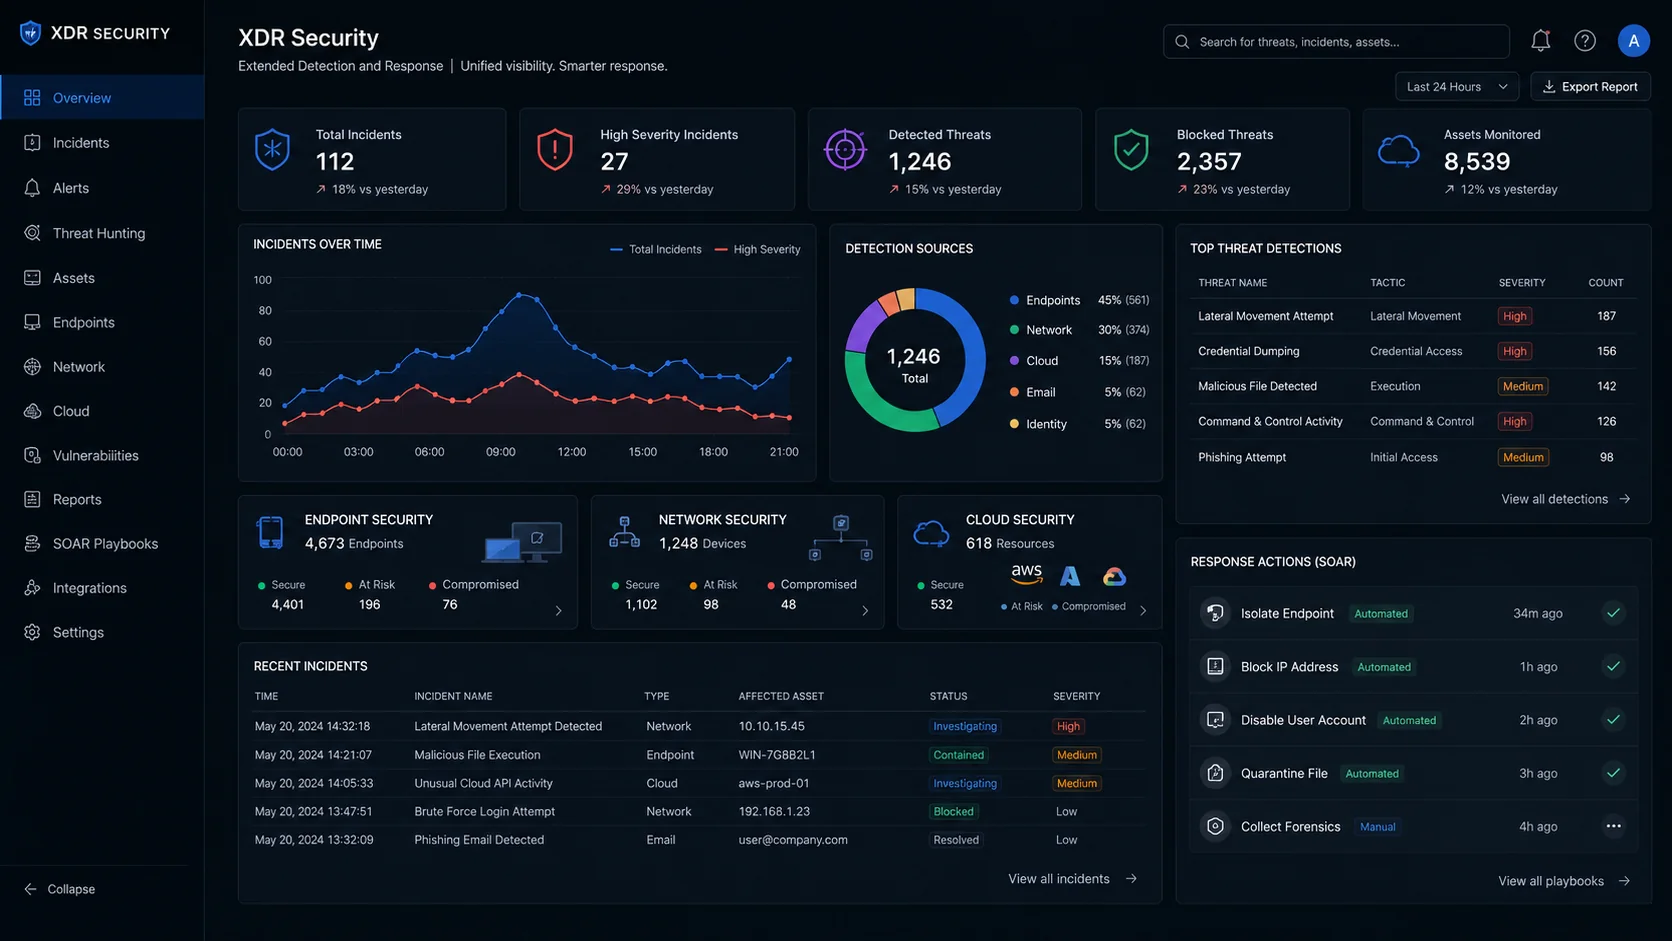This screenshot has height=941, width=1672.
Task: Open the notifications bell
Action: 1540,41
